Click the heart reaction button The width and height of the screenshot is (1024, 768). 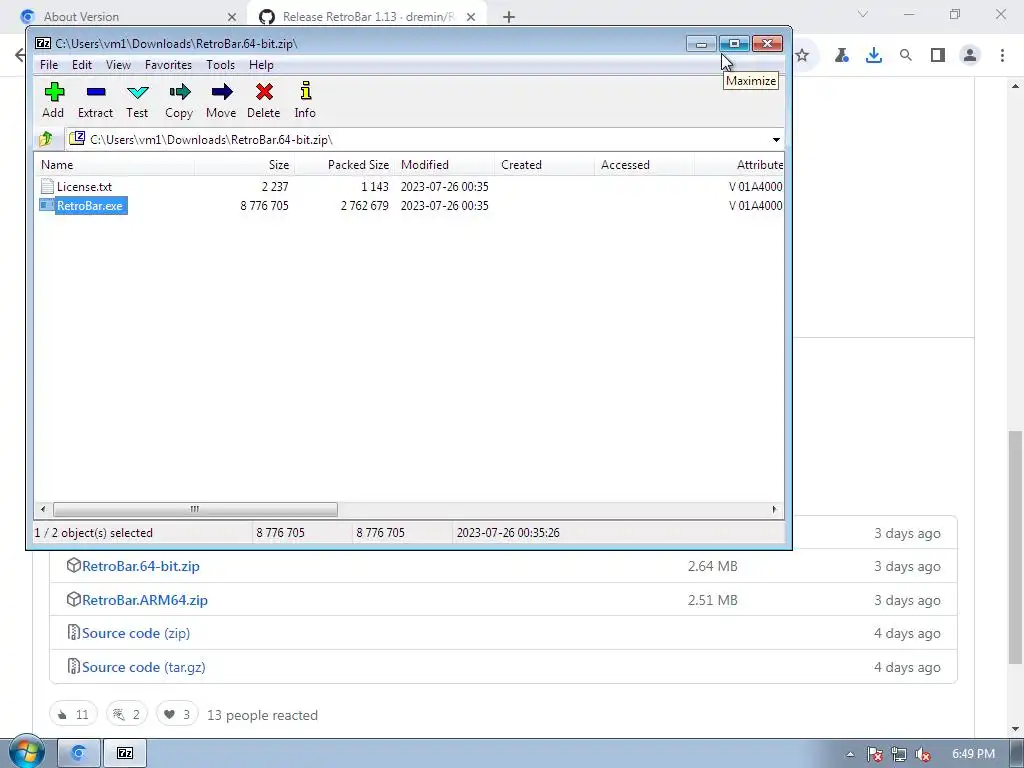[x=177, y=714]
